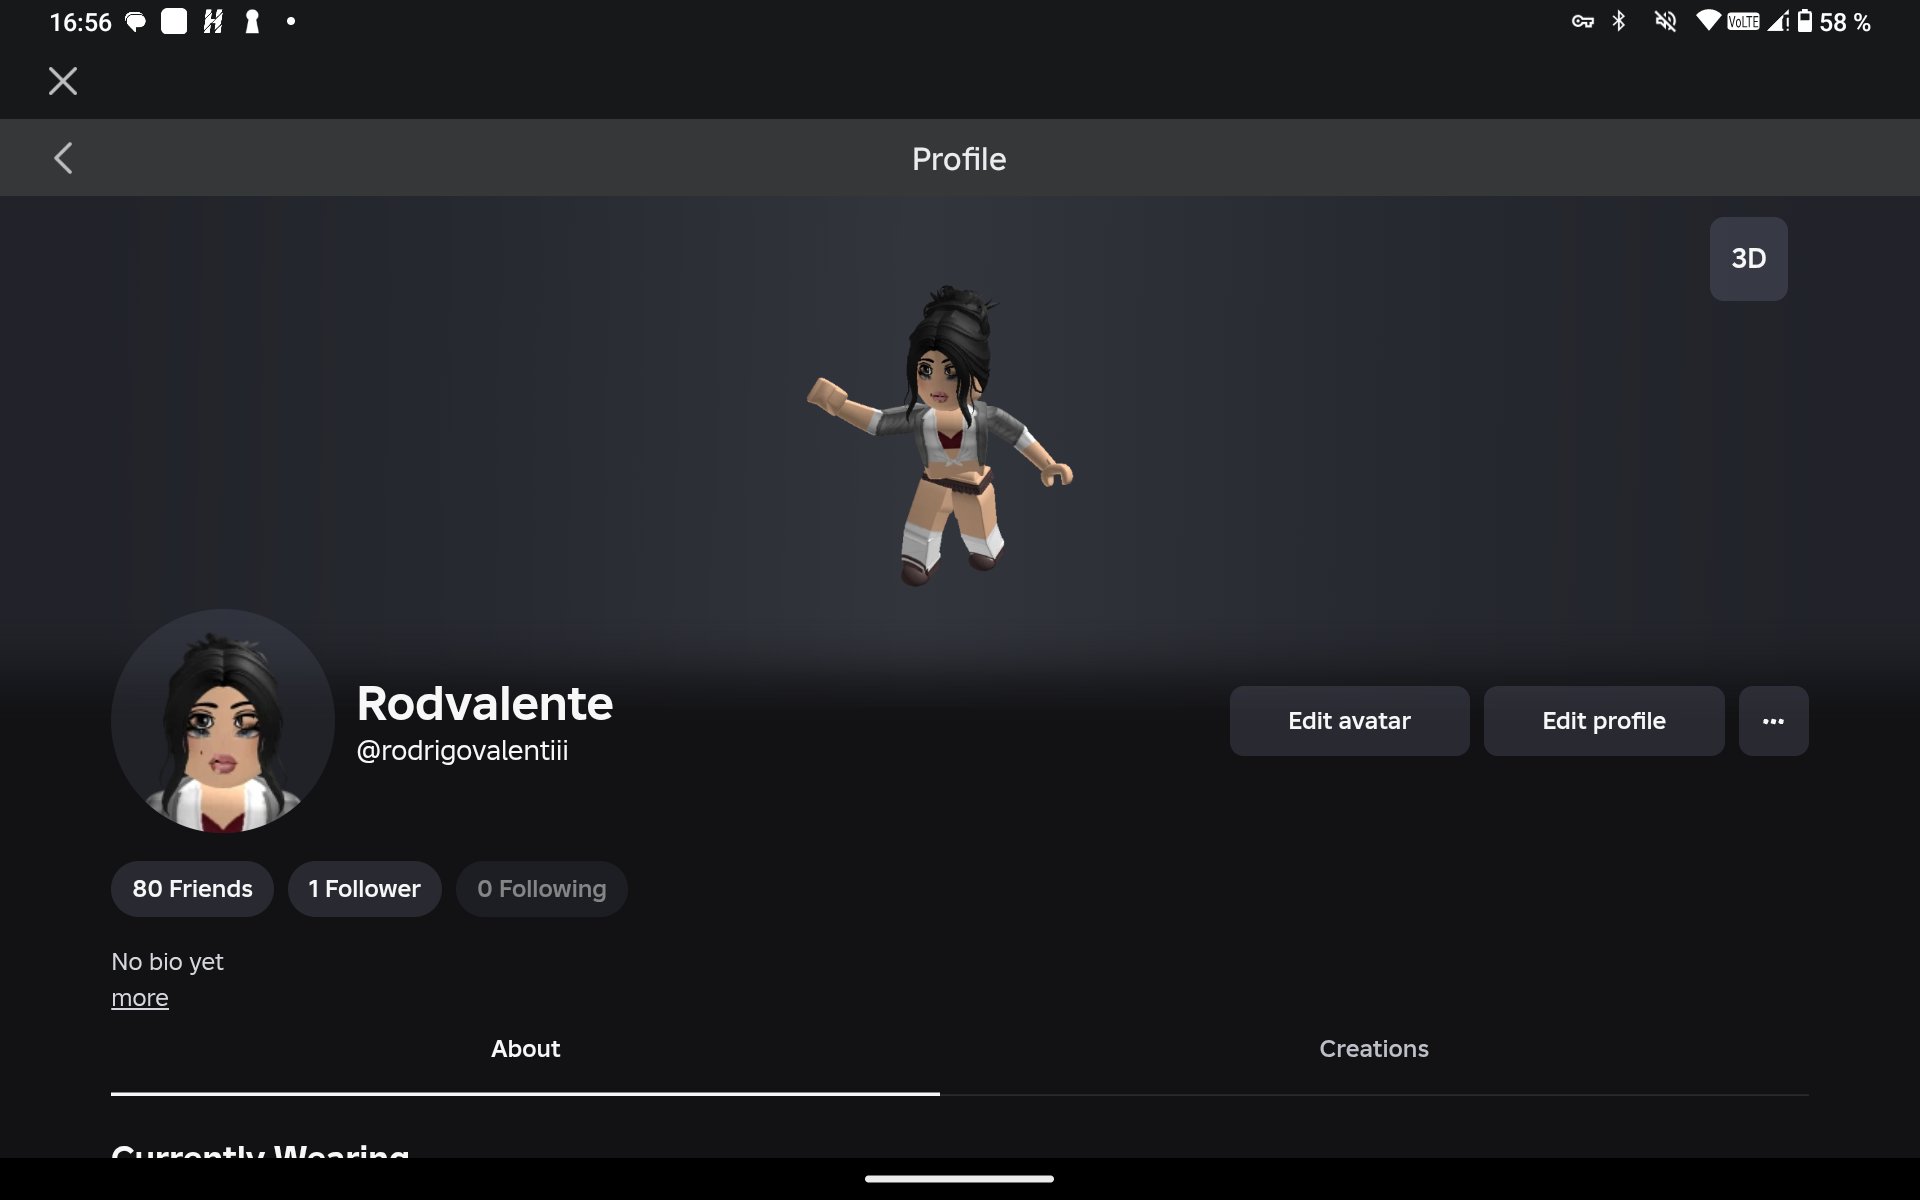Tap the chat bubble notification icon
This screenshot has width=1920, height=1200.
[135, 22]
